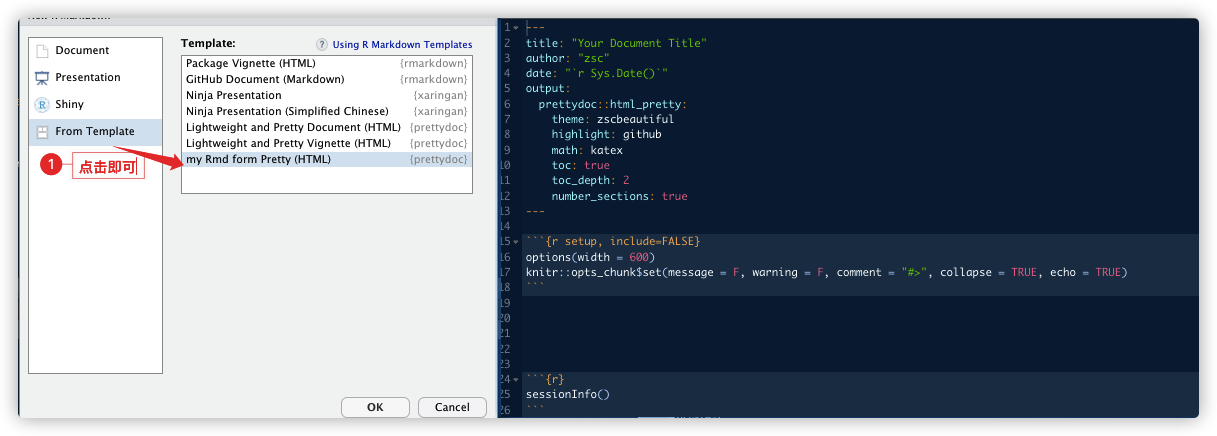This screenshot has width=1217, height=436.
Task: Click the OK button
Action: [375, 407]
